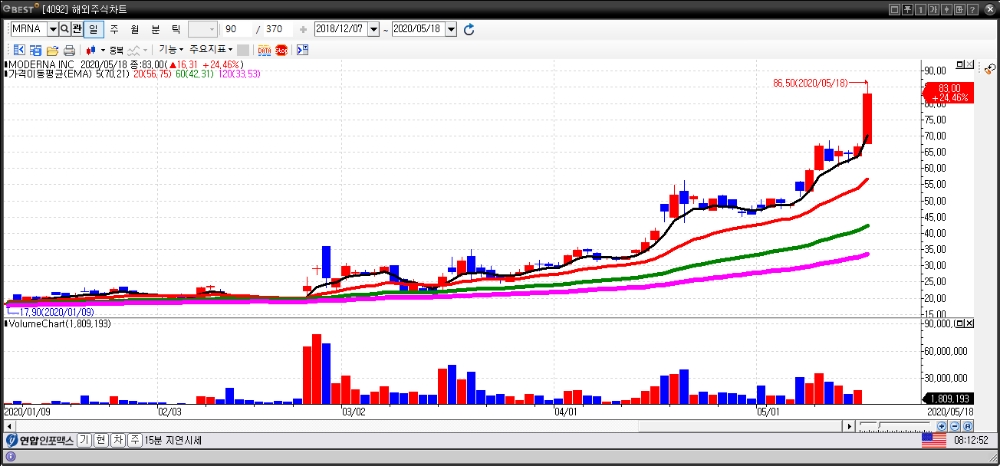Click the red Stop icon
This screenshot has width=1000, height=466.
tap(281, 49)
